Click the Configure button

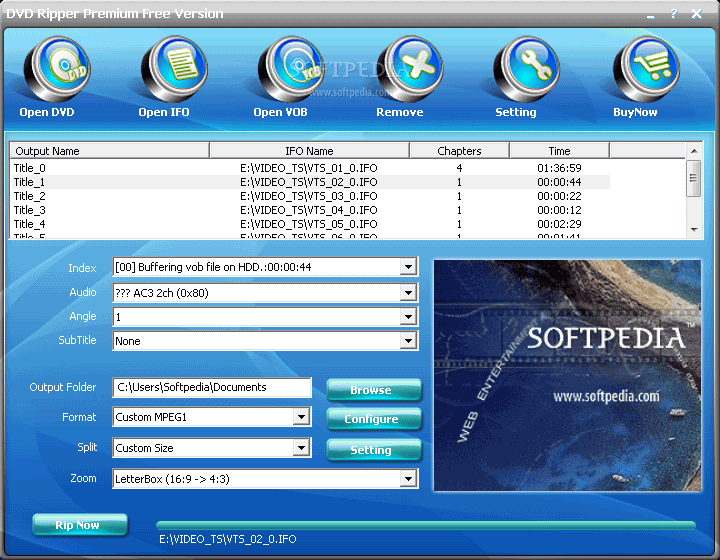click(x=374, y=419)
